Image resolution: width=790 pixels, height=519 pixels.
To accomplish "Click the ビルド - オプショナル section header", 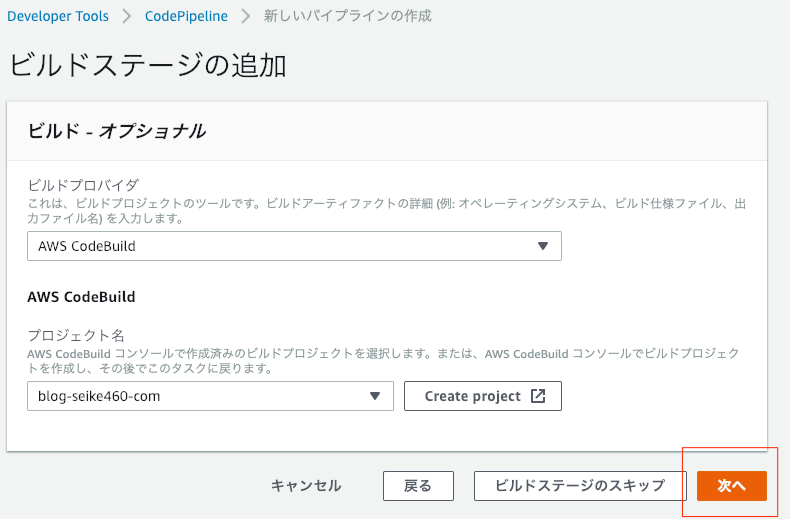I will 116,131.
